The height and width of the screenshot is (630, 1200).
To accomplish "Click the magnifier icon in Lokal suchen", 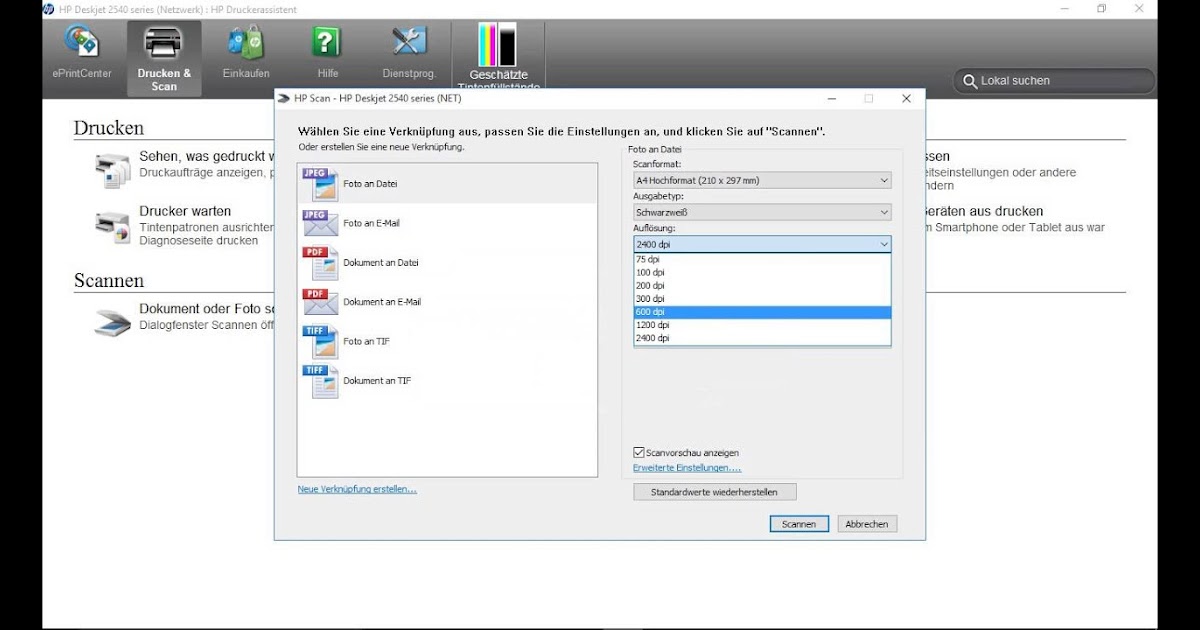I will coord(970,81).
